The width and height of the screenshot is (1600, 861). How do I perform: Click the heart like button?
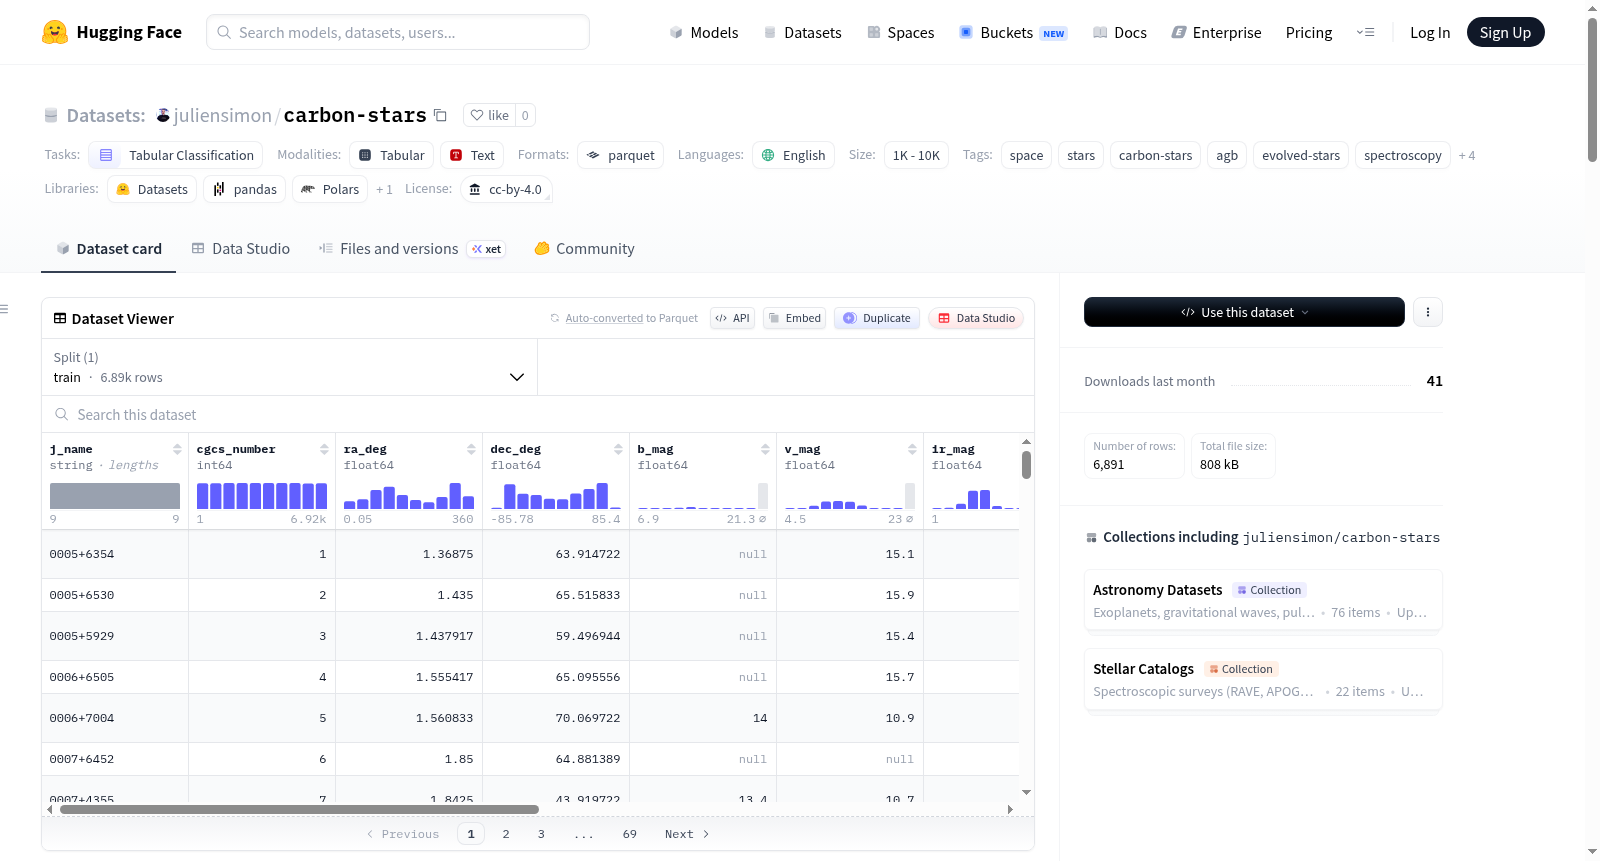(490, 115)
